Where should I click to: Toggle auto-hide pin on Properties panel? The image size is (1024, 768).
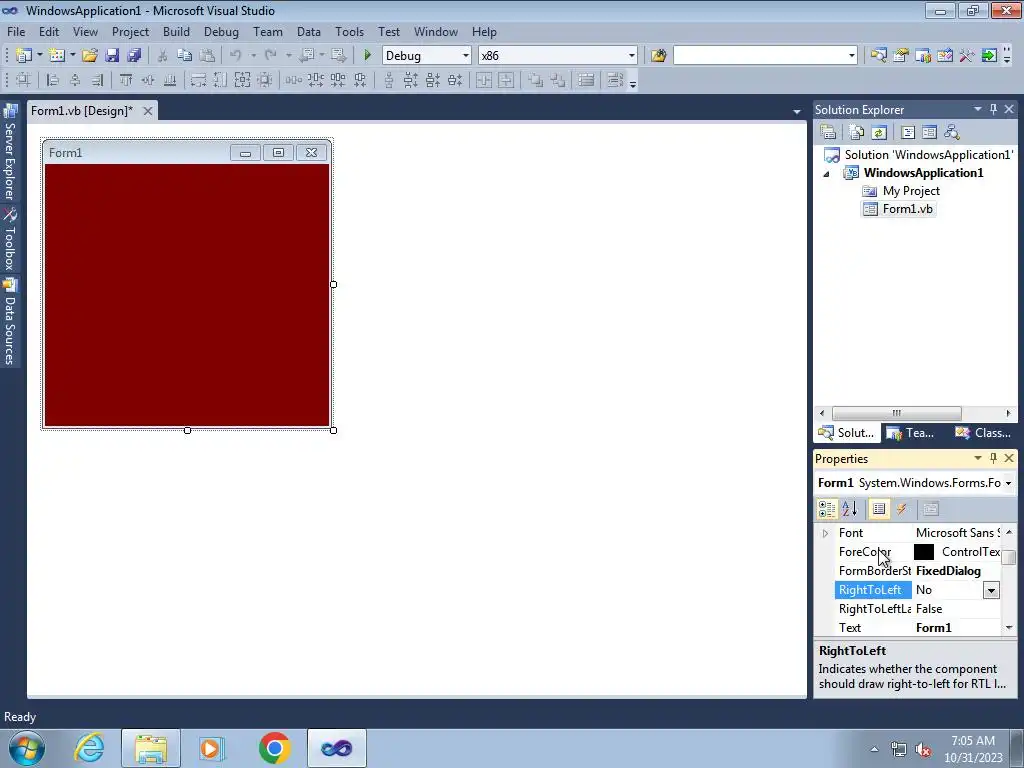pyautogui.click(x=993, y=458)
